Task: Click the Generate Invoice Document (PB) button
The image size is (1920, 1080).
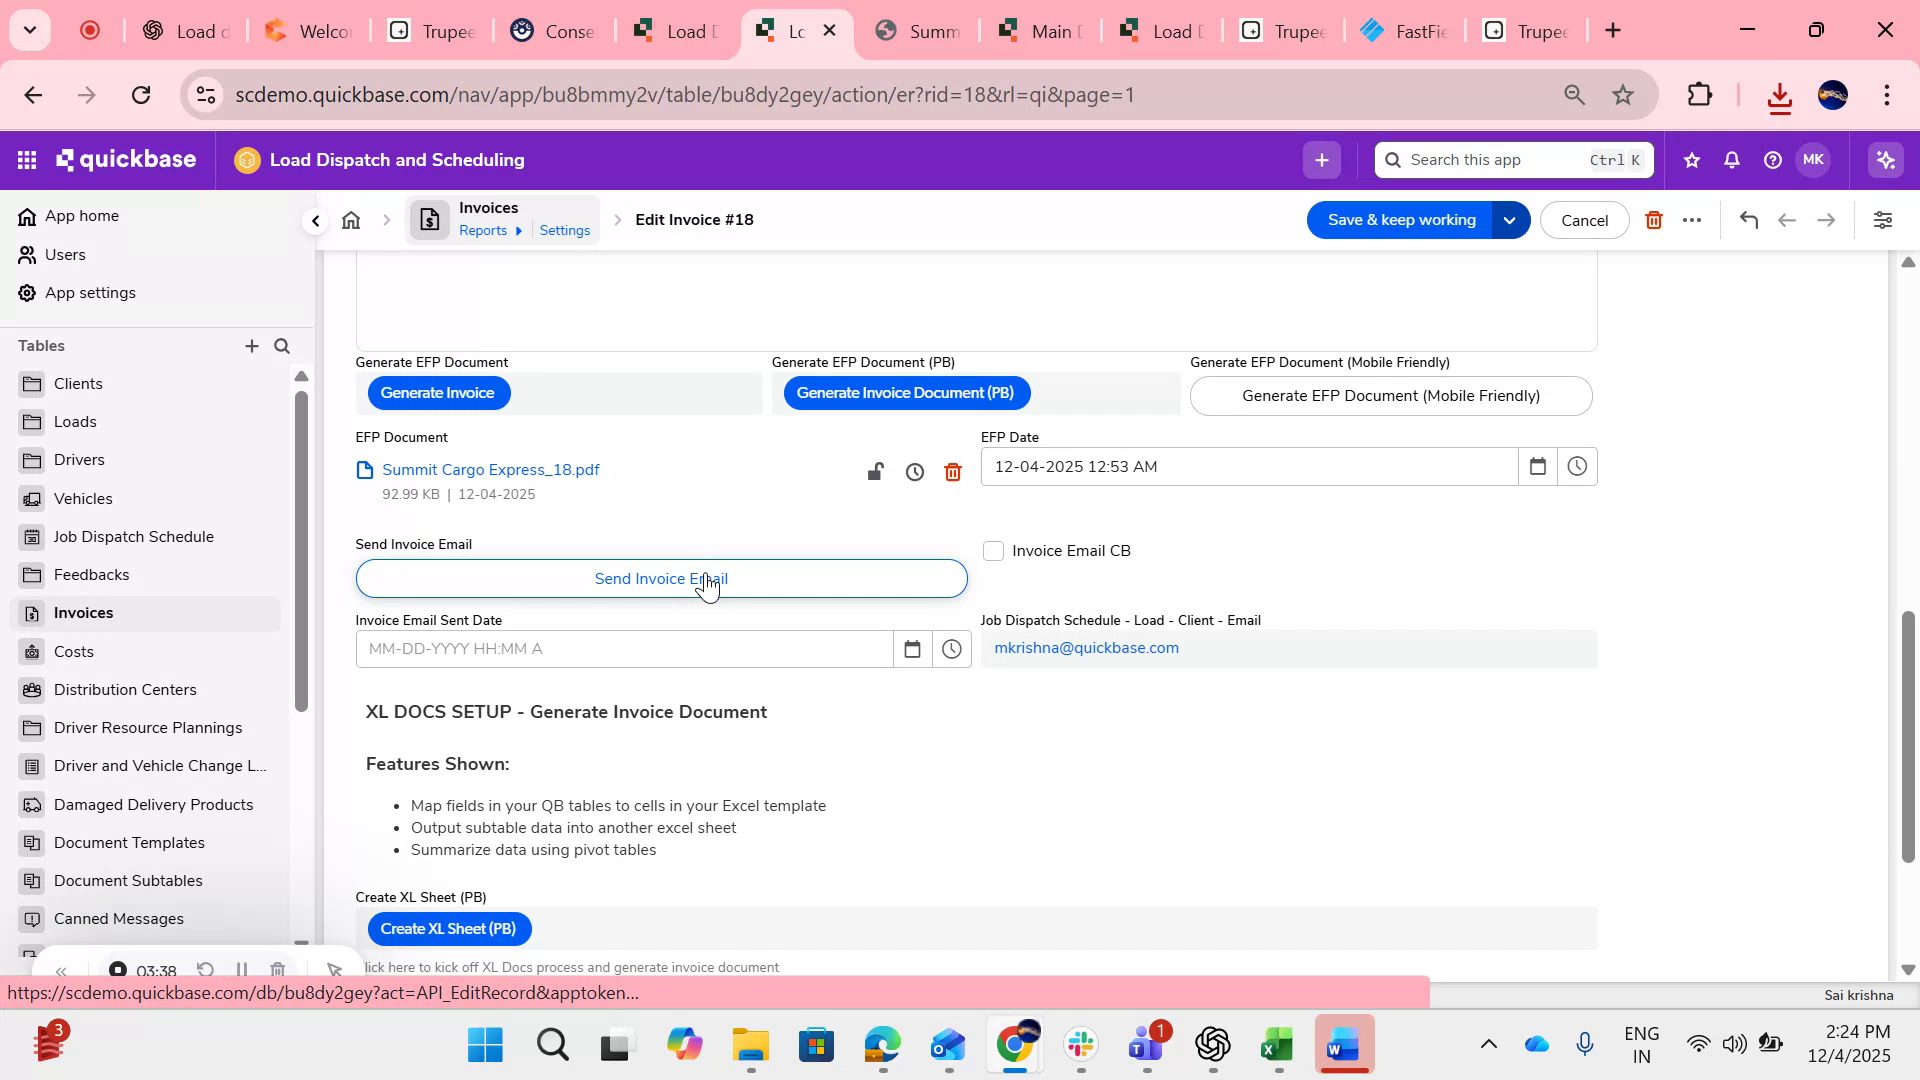Action: pyautogui.click(x=905, y=392)
